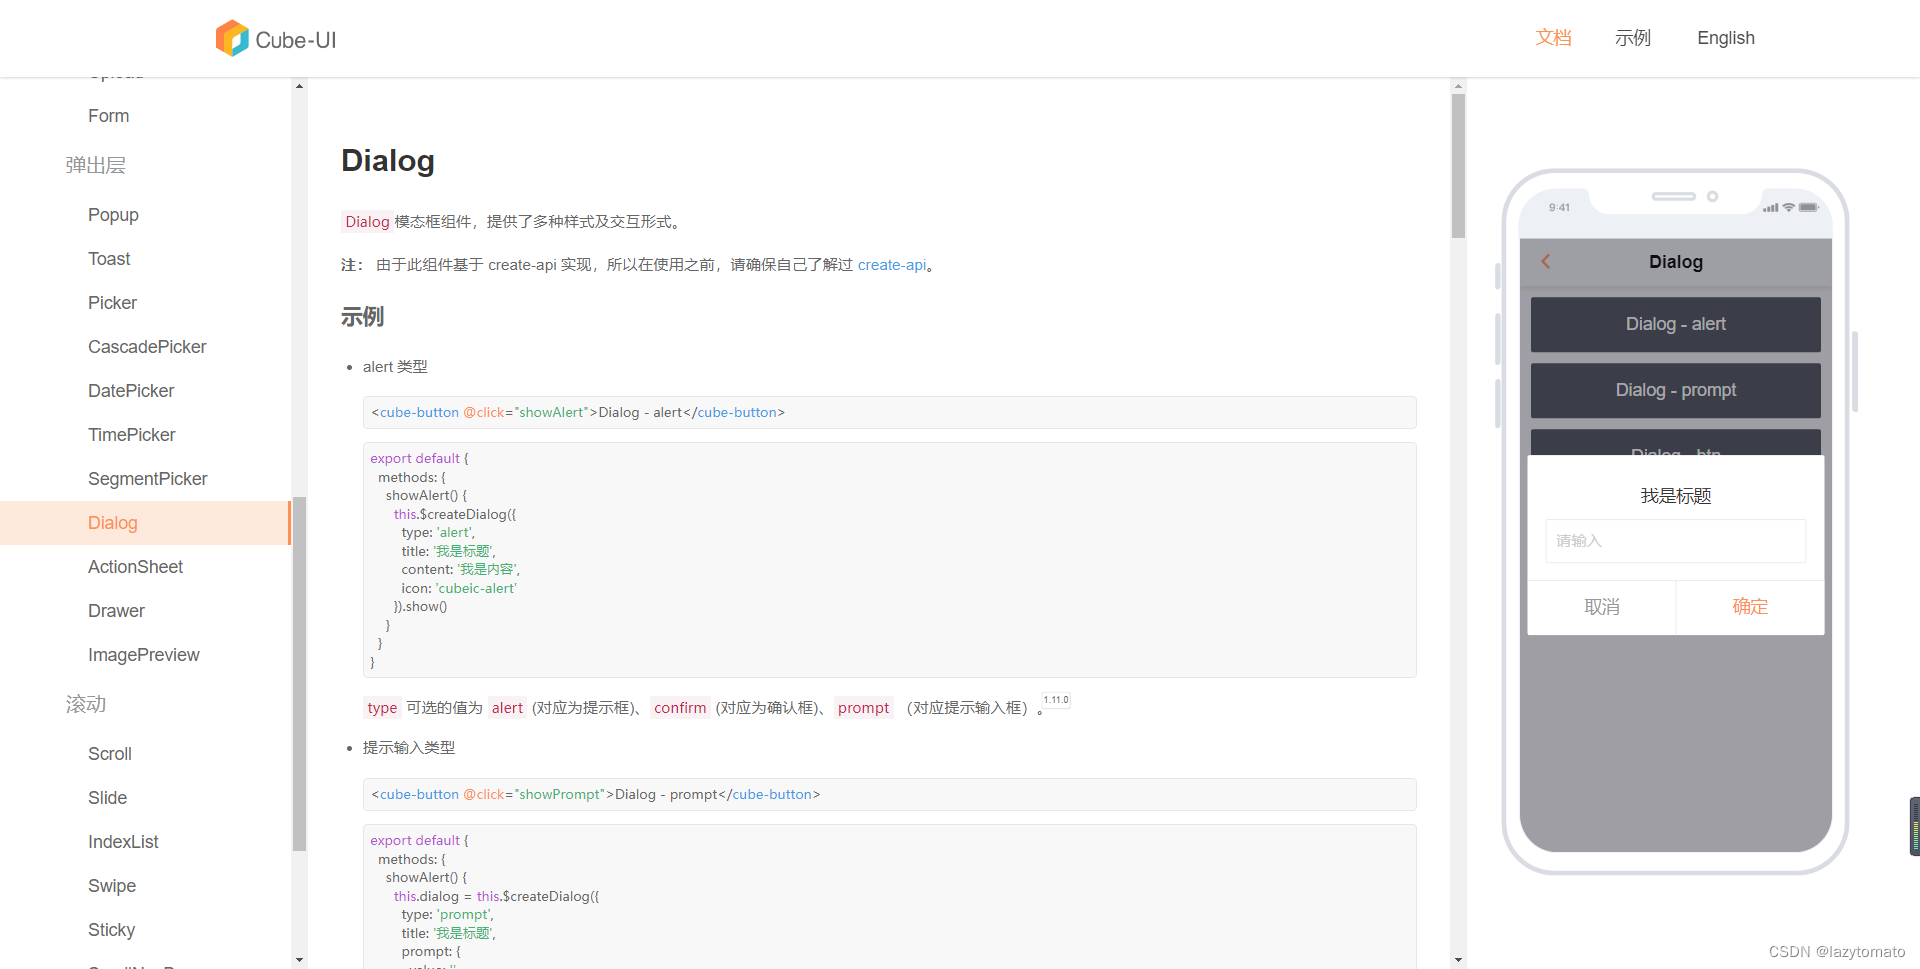Tap the Dialog - prompt button
This screenshot has width=1920, height=969.
[x=1676, y=390]
